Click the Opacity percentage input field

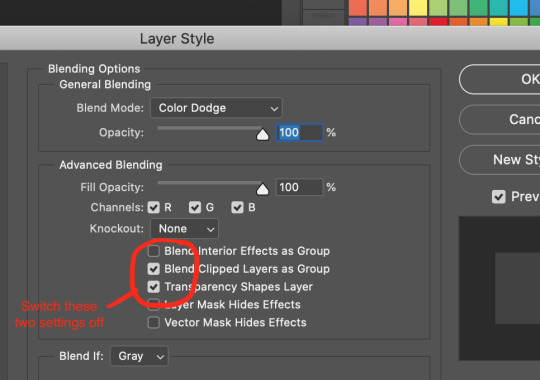point(299,132)
